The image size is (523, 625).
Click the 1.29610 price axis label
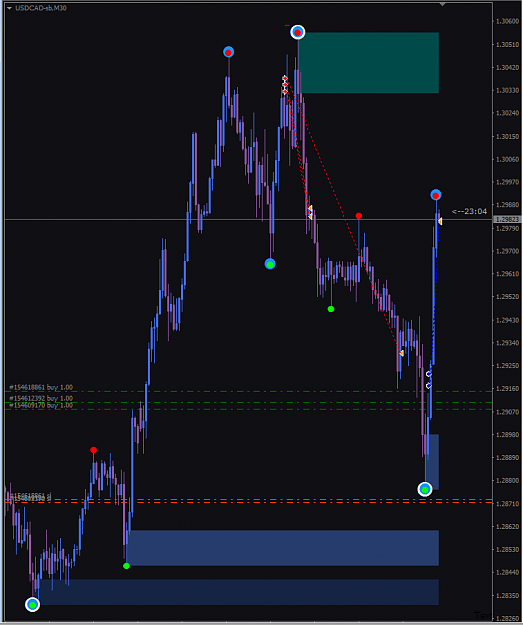click(x=507, y=274)
